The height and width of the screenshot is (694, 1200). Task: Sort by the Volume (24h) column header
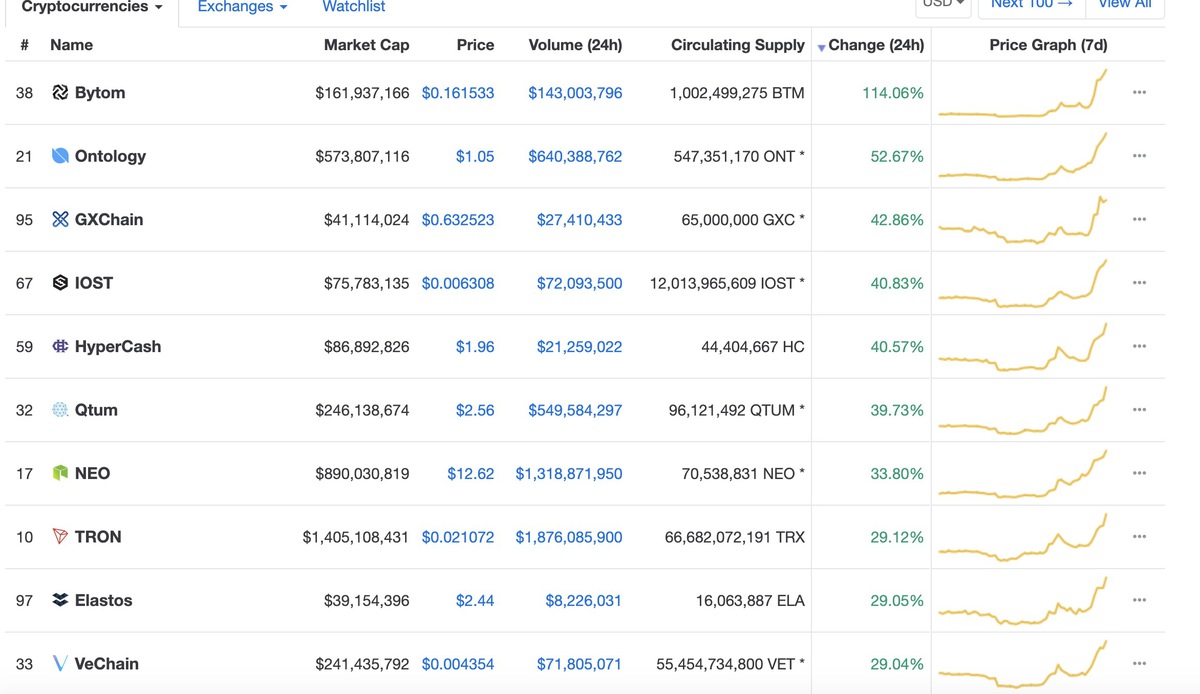(x=575, y=45)
